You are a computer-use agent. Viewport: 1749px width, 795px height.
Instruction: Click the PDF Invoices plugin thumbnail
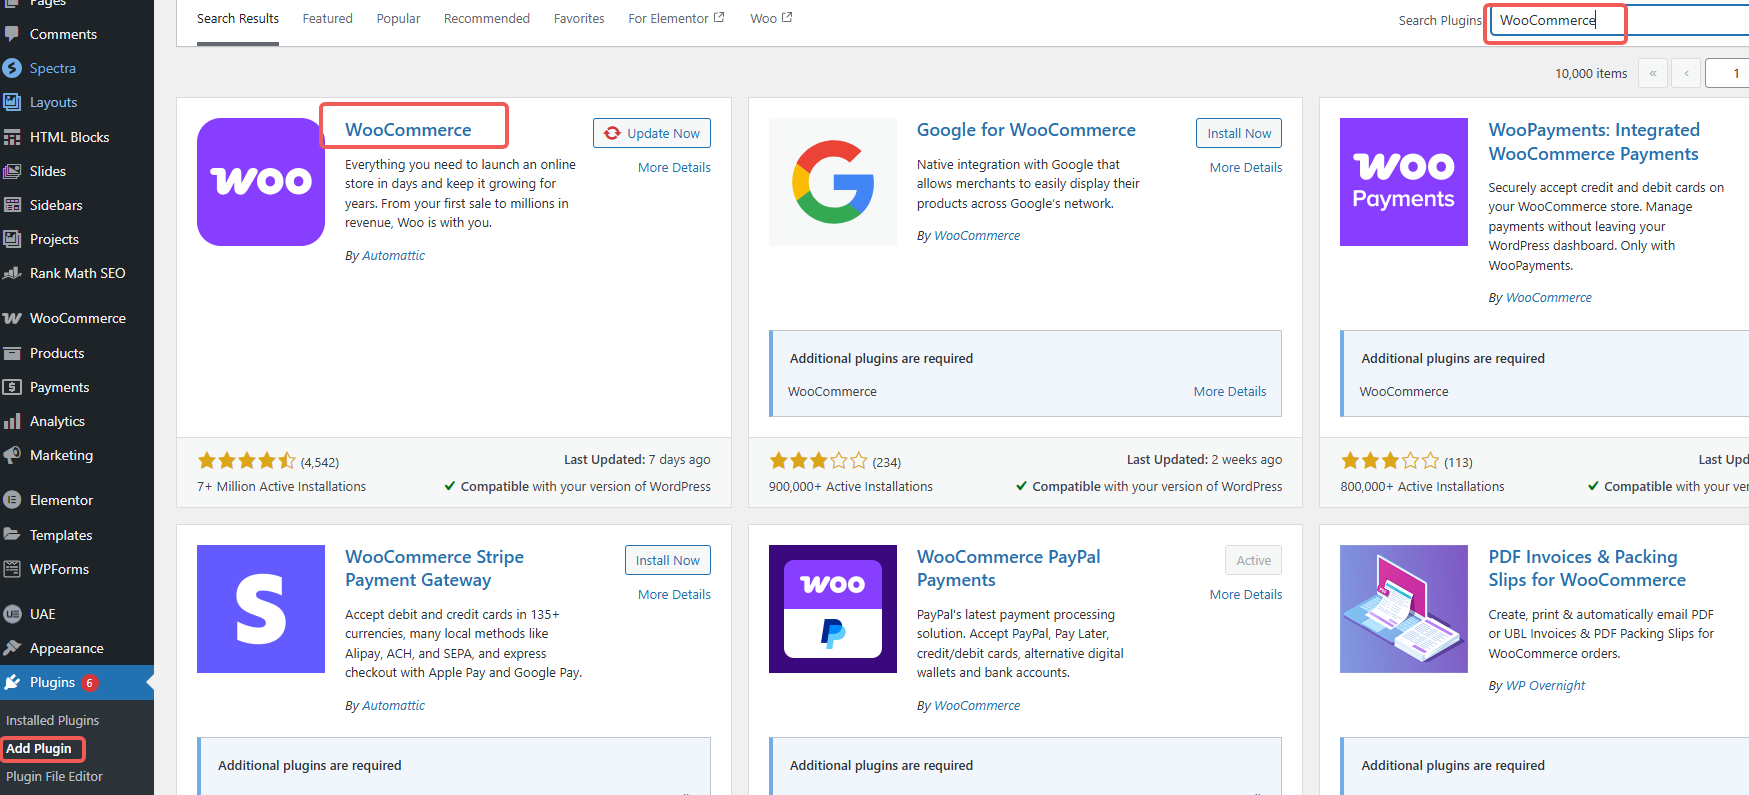click(x=1404, y=609)
